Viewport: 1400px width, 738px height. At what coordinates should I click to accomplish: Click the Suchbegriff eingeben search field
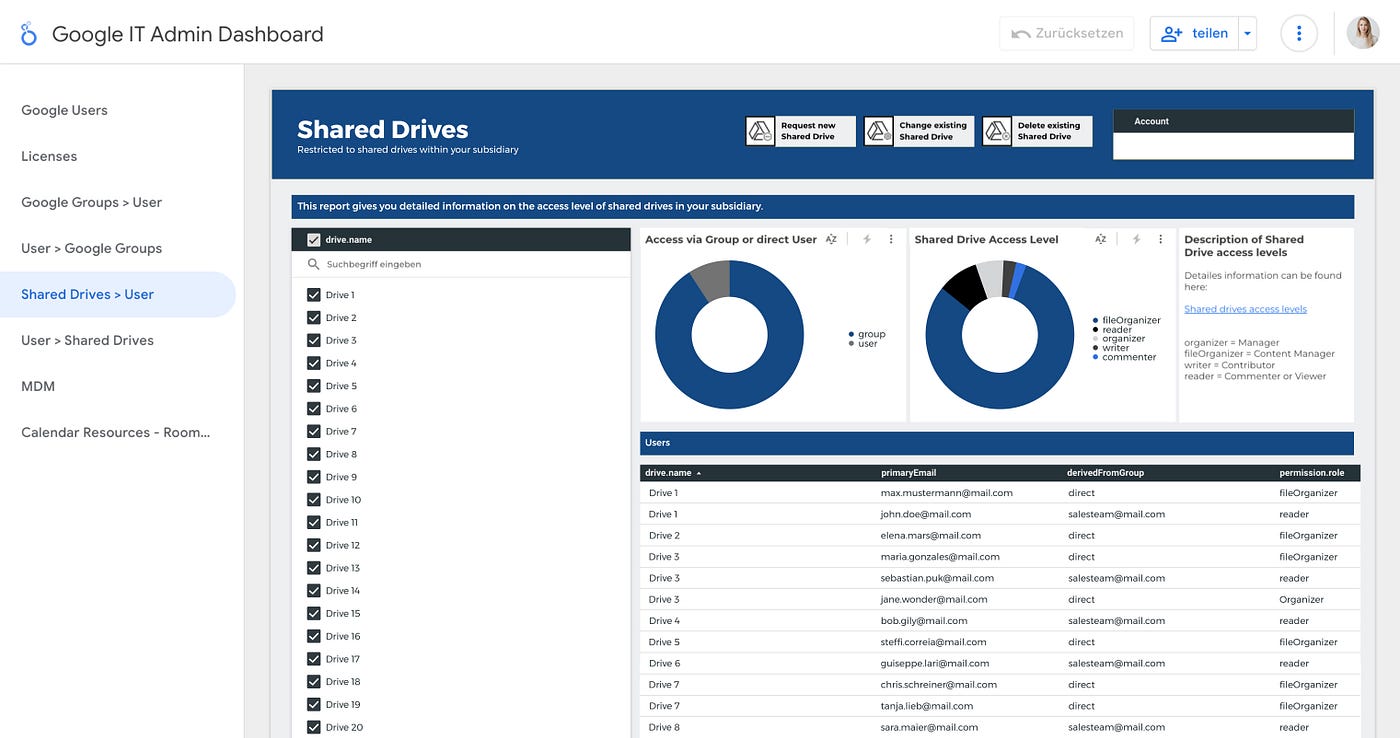(x=461, y=264)
